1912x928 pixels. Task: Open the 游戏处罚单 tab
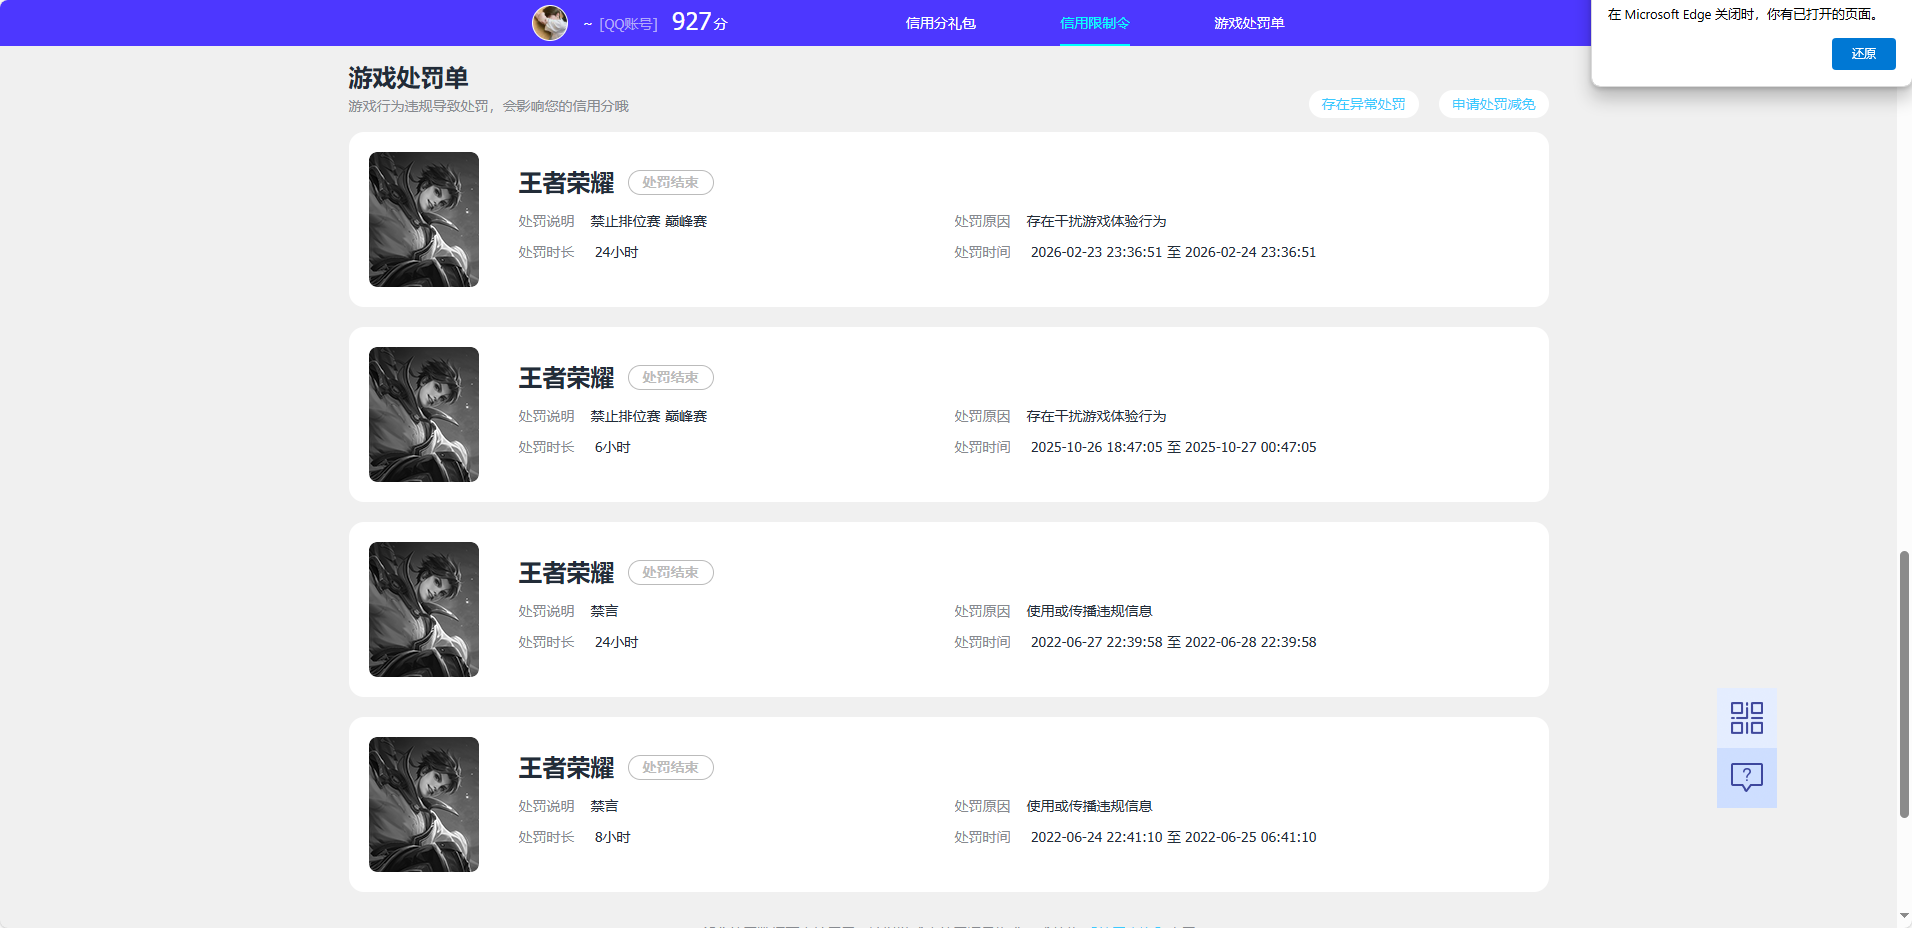[x=1249, y=23]
